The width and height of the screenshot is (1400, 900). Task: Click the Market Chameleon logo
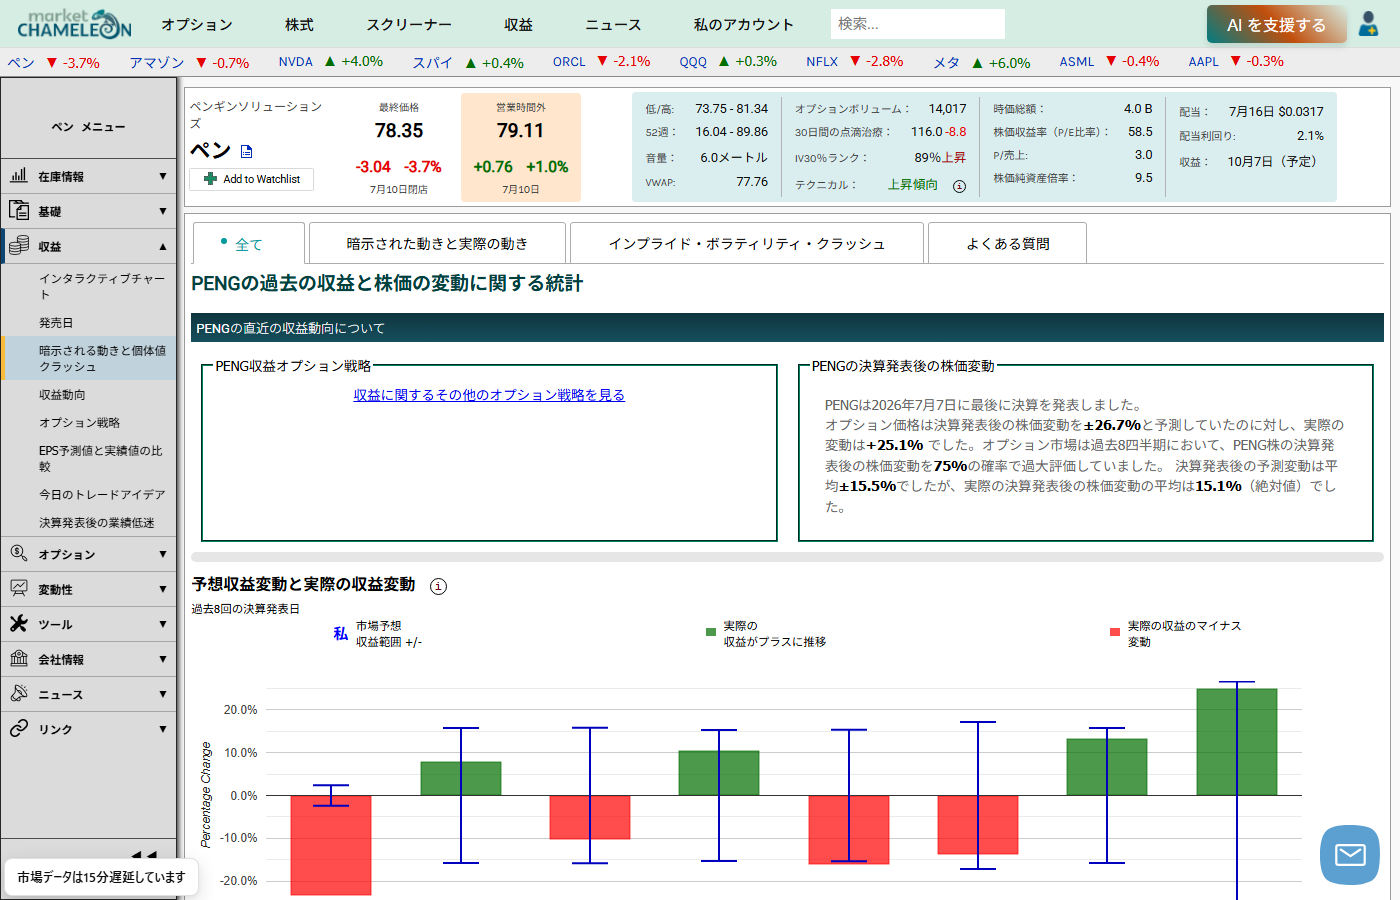pos(74,23)
